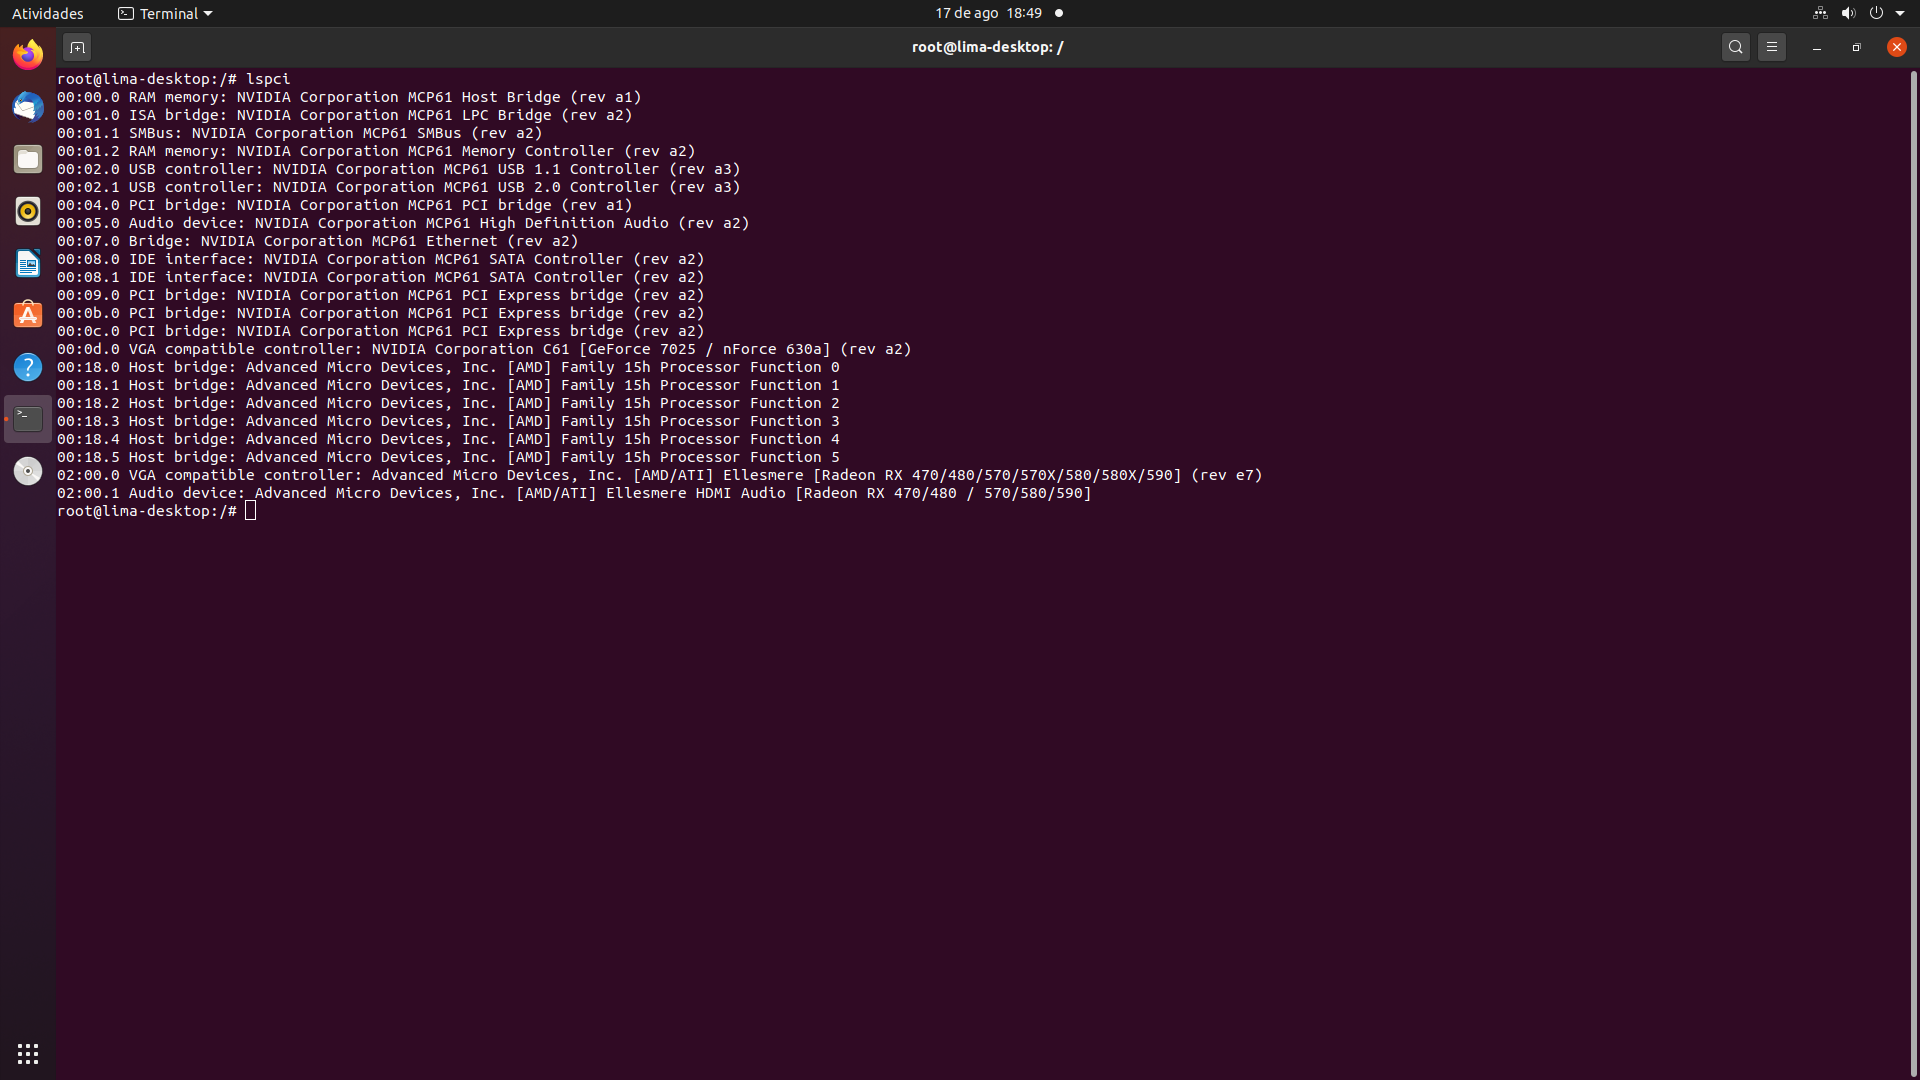
Task: Click the 'MCP61 SMBus' line
Action: (300, 133)
